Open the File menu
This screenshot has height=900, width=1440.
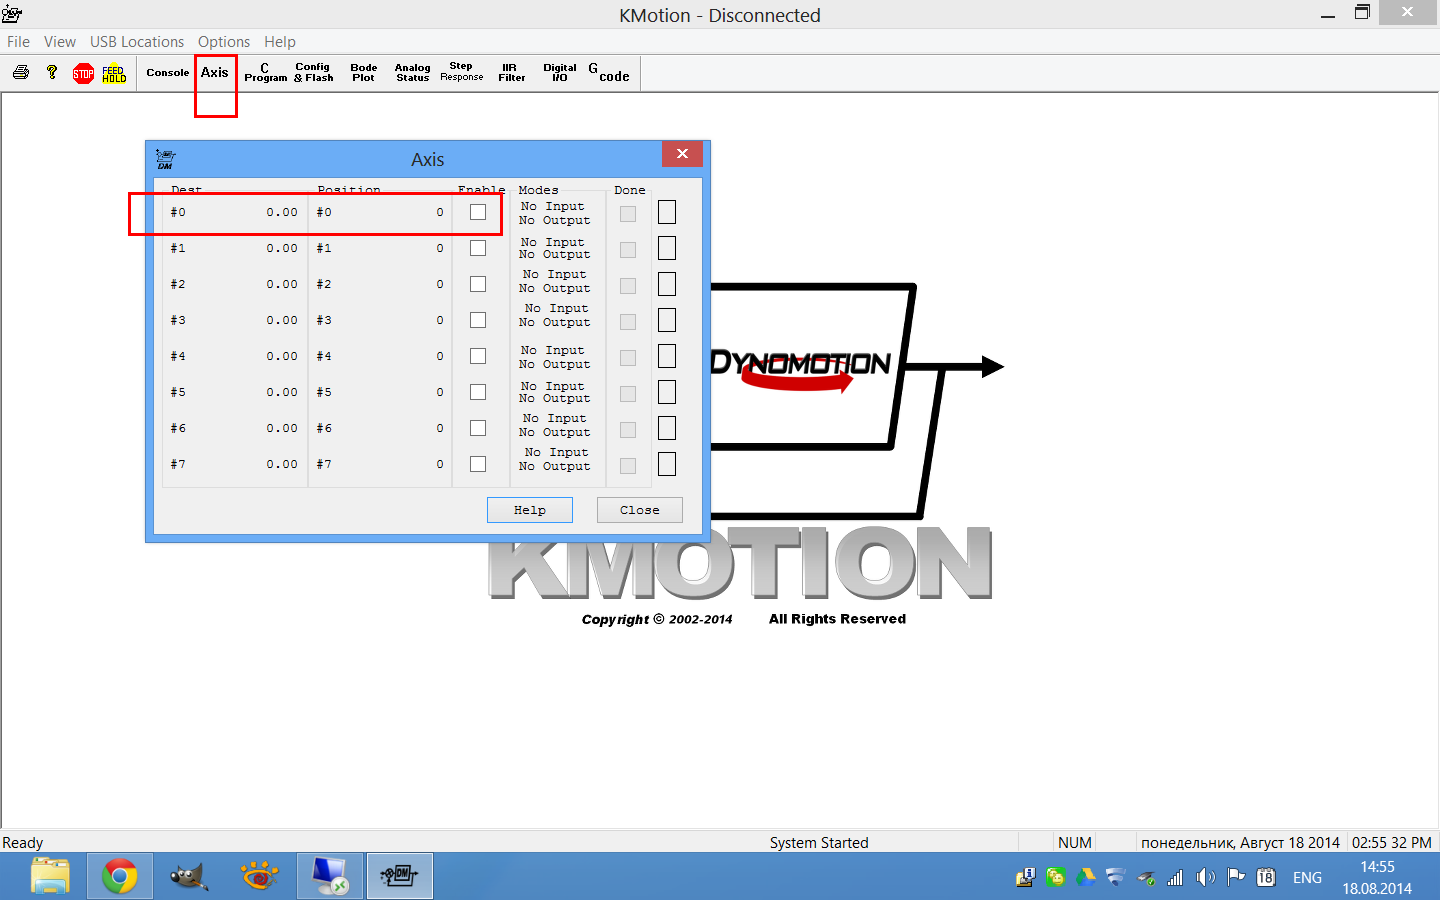18,42
